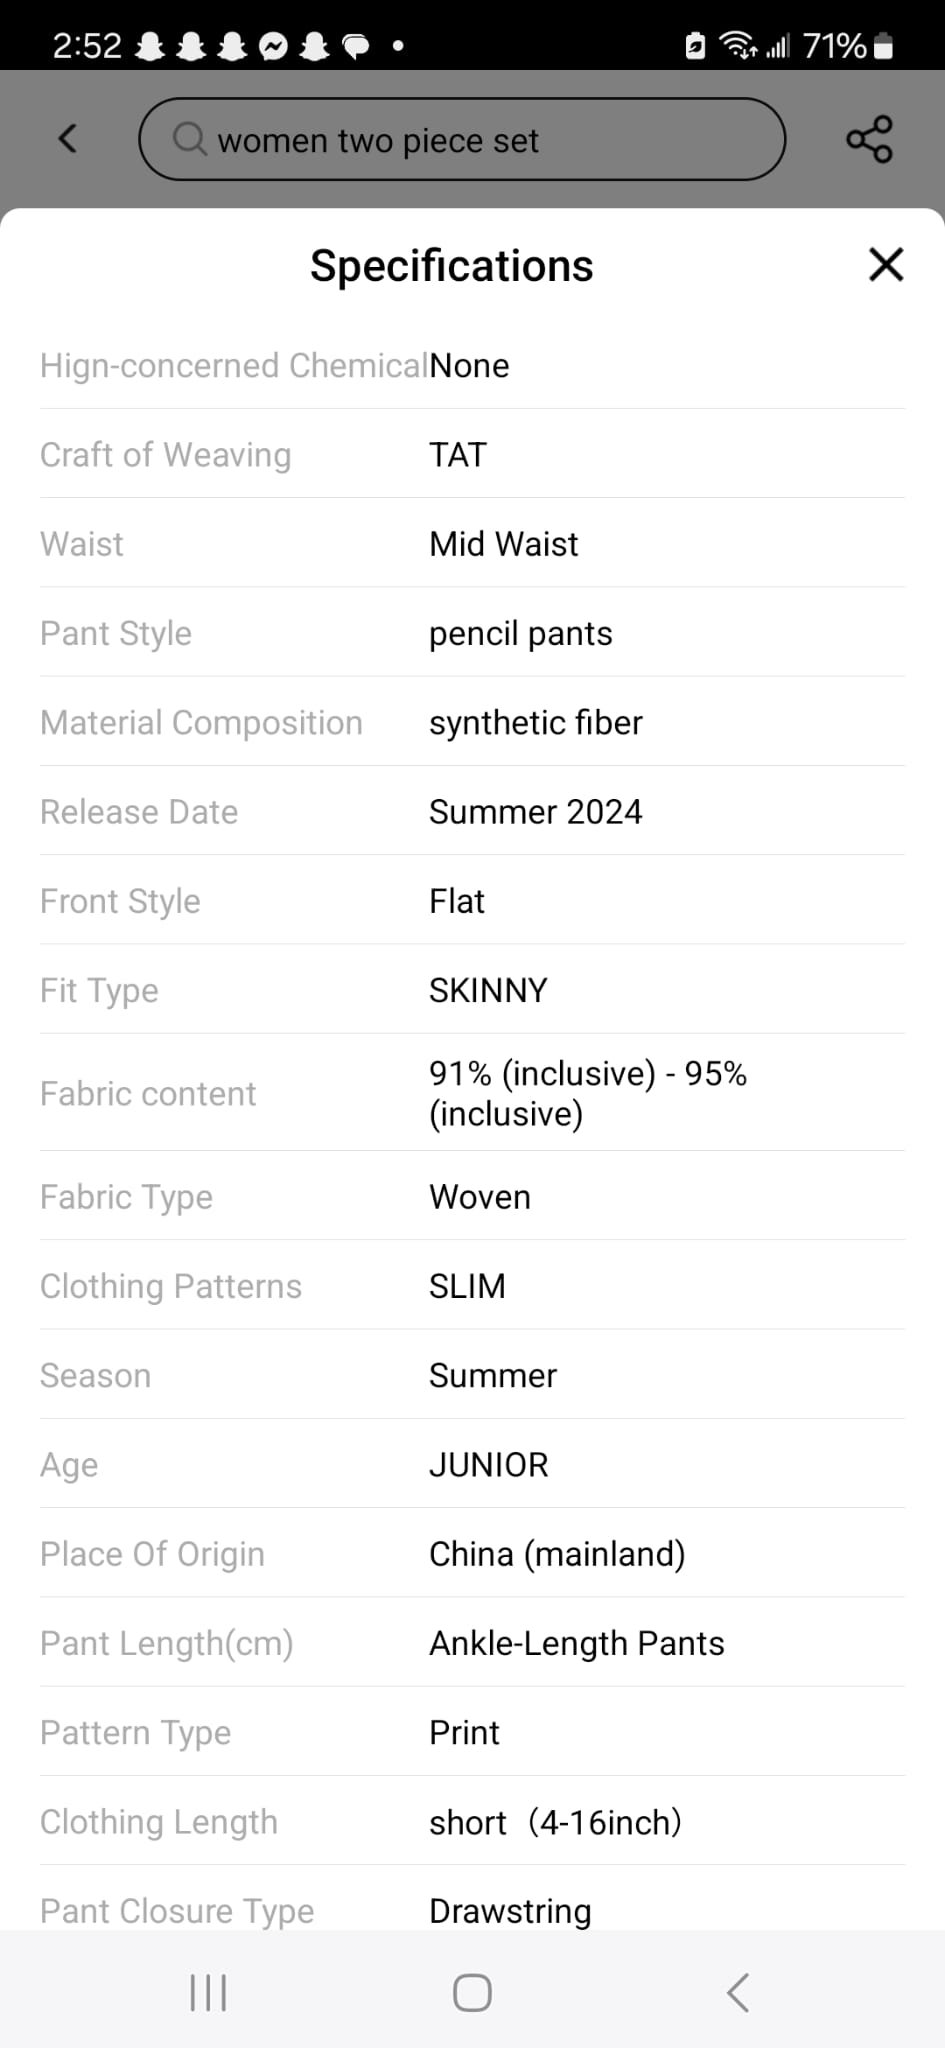Tap the share icon at the top right
This screenshot has height=2048, width=945.
tap(869, 139)
